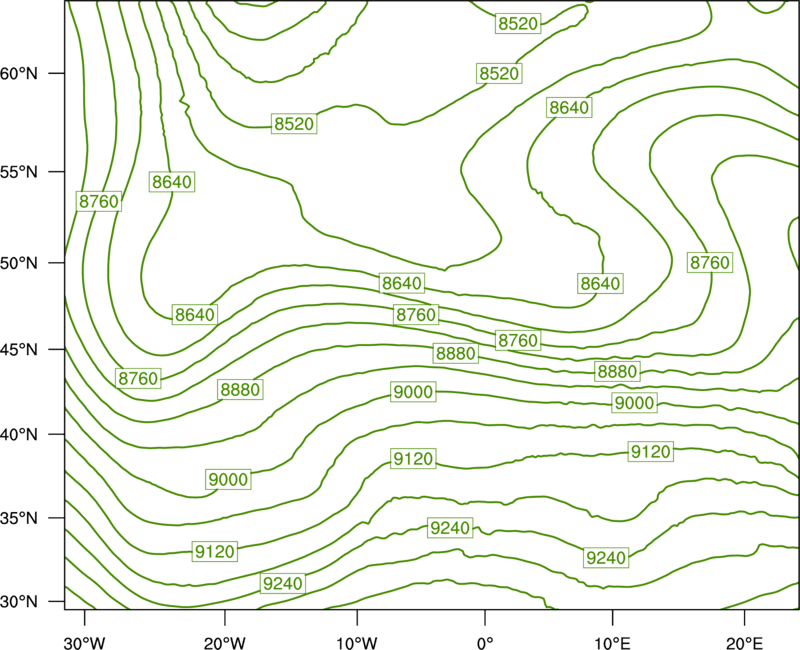
Task: Click the 60°N latitude axis label
Action: (19, 73)
